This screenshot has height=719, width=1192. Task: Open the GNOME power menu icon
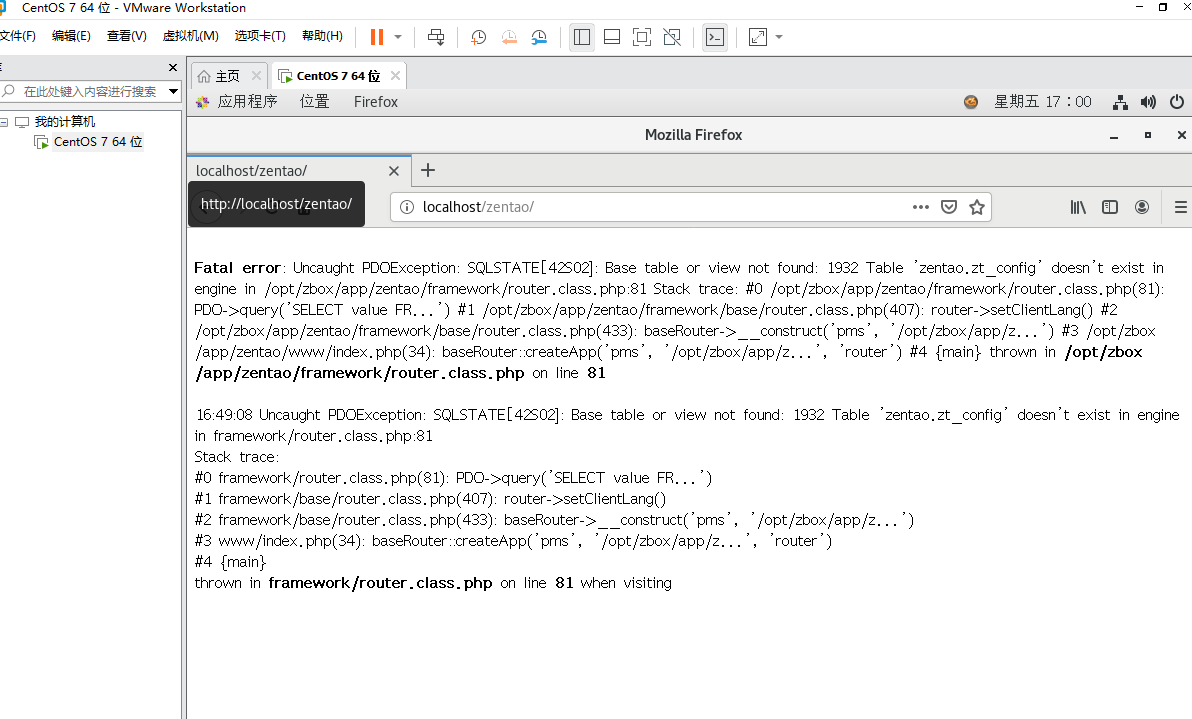(1177, 102)
